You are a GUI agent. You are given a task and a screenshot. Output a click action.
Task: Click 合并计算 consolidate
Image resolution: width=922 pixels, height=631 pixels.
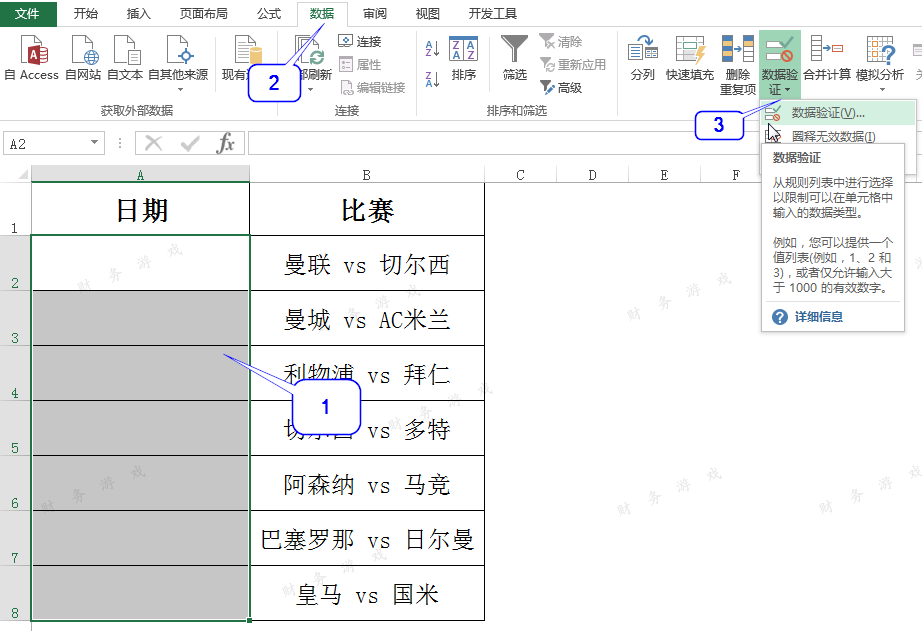tap(827, 58)
